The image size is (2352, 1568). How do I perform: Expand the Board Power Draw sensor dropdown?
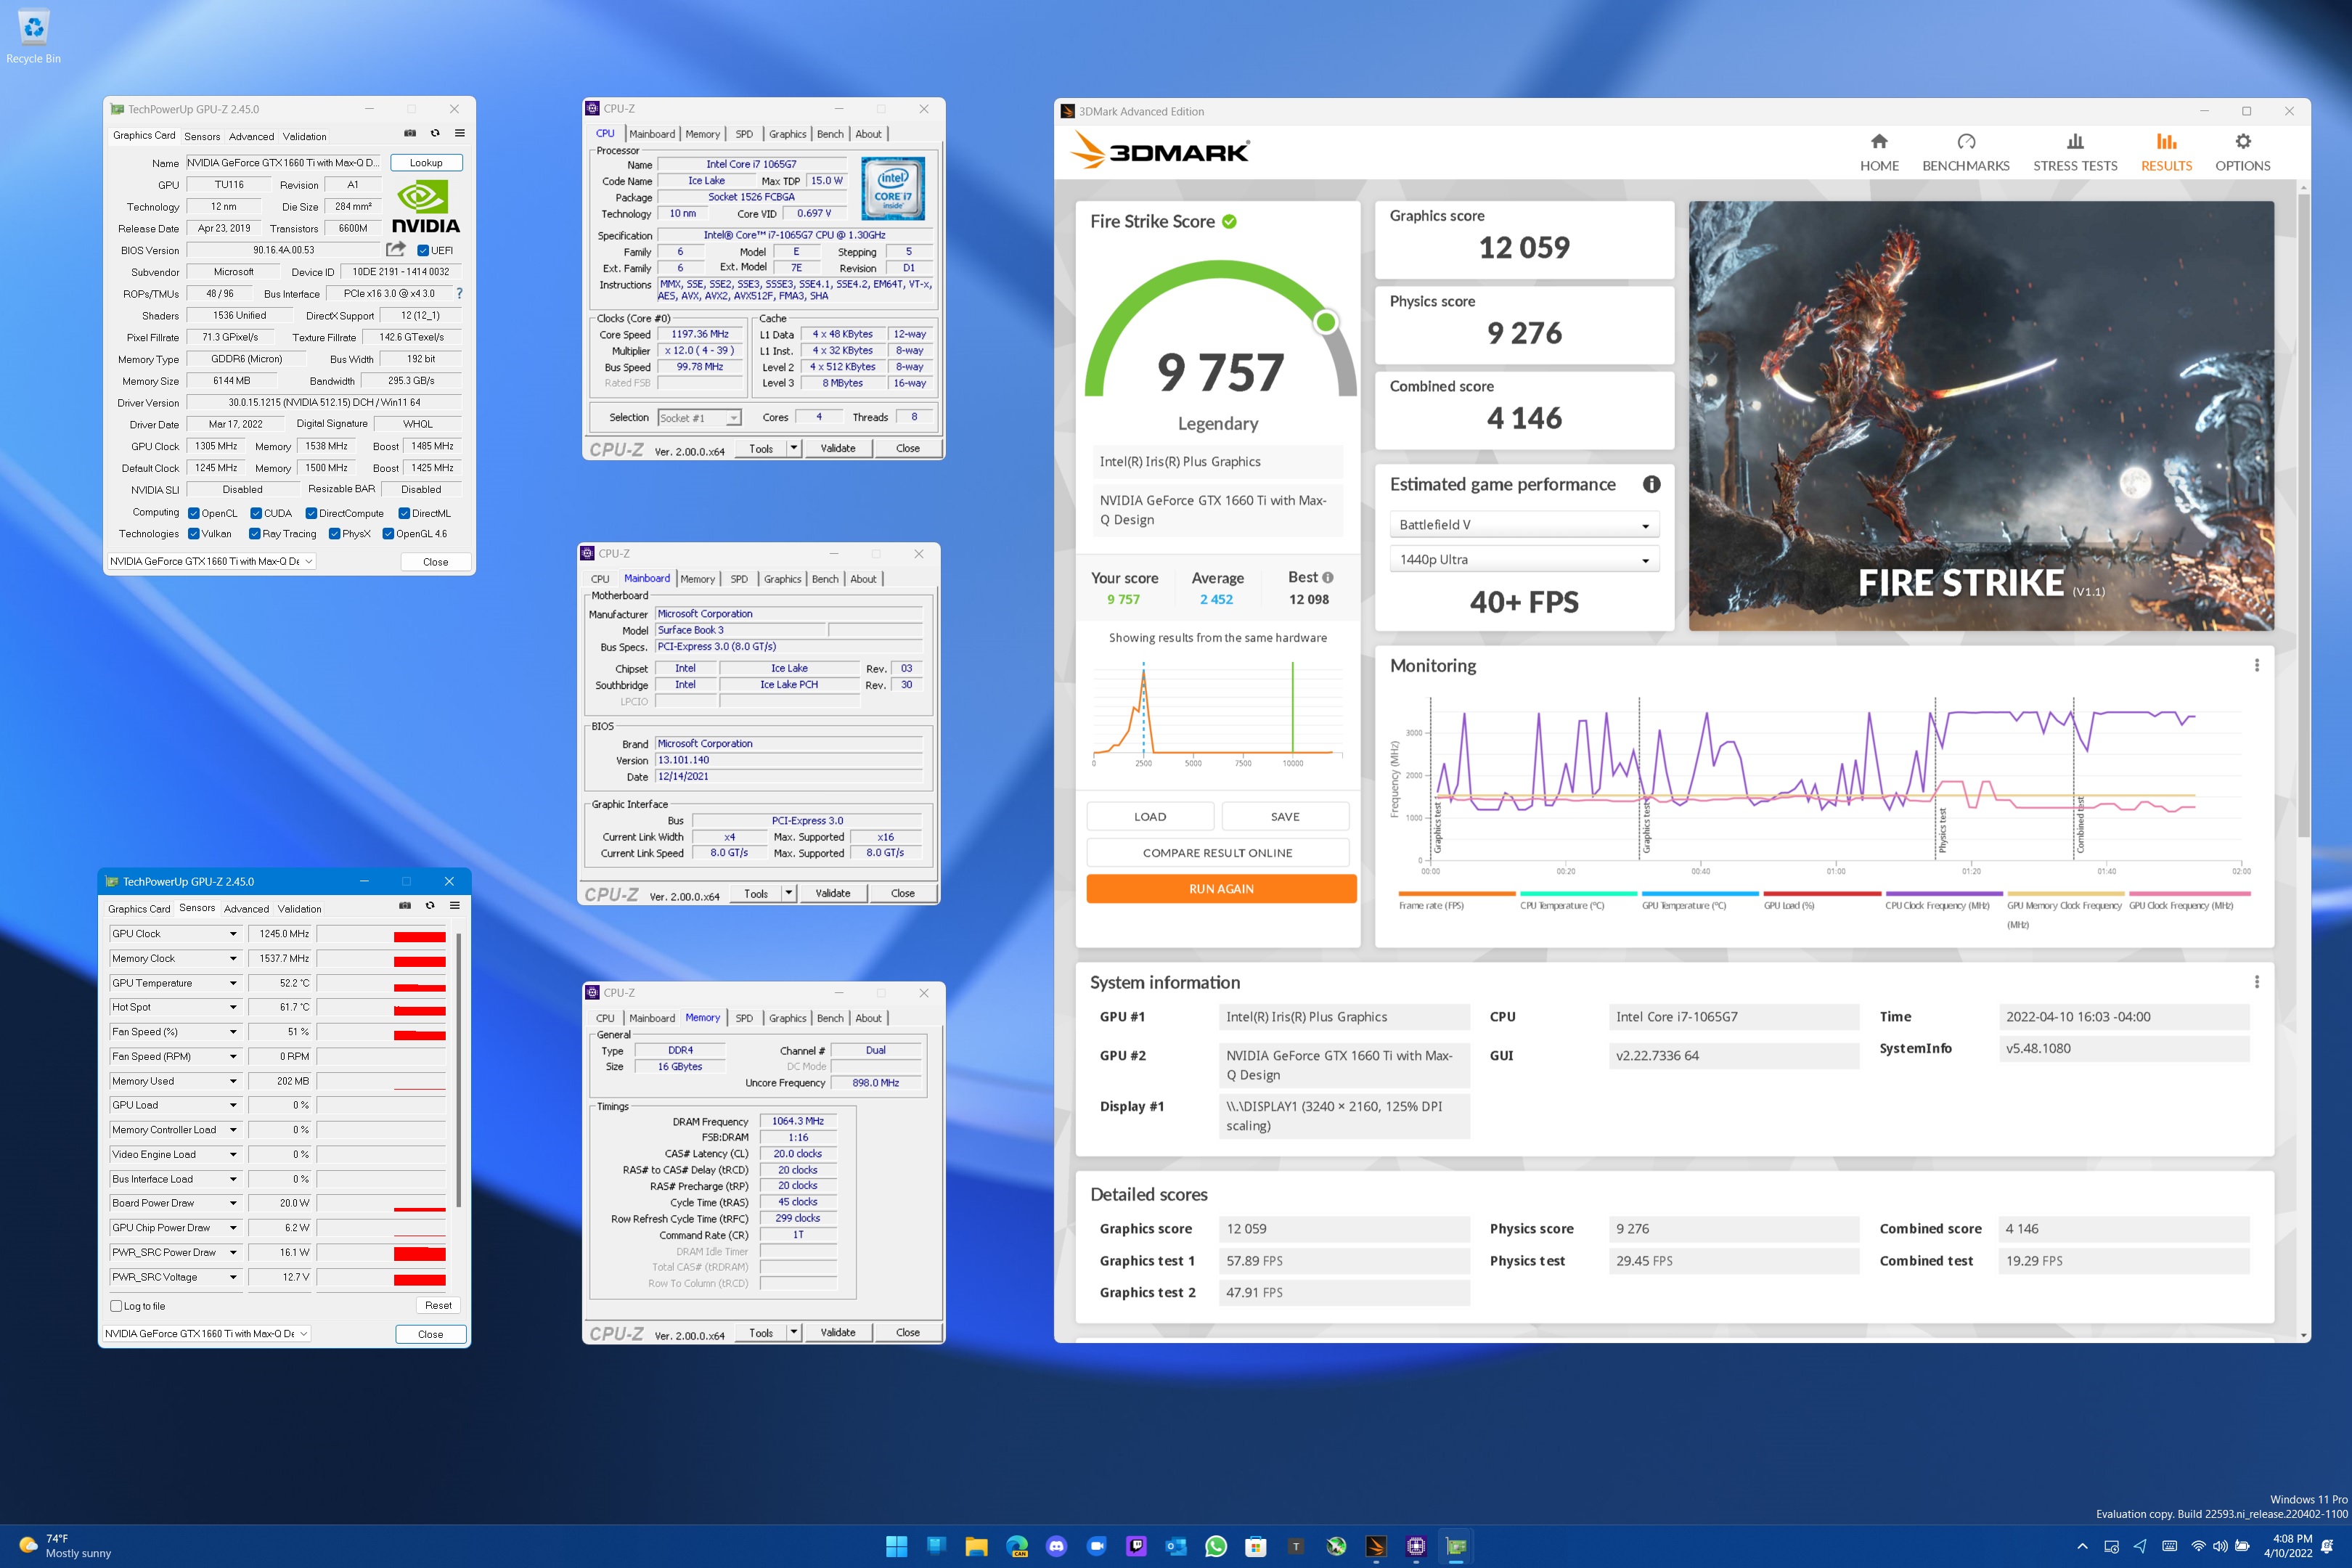[233, 1203]
